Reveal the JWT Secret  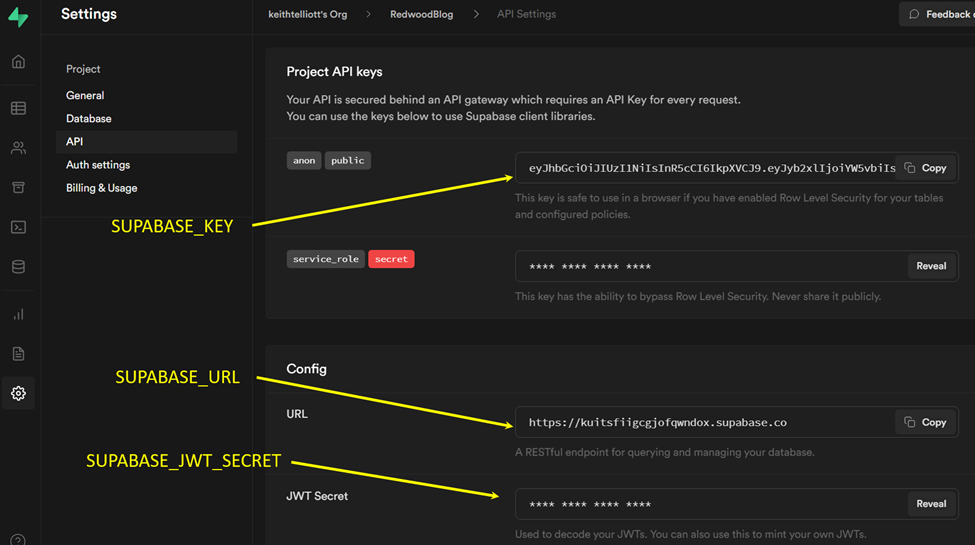(931, 504)
